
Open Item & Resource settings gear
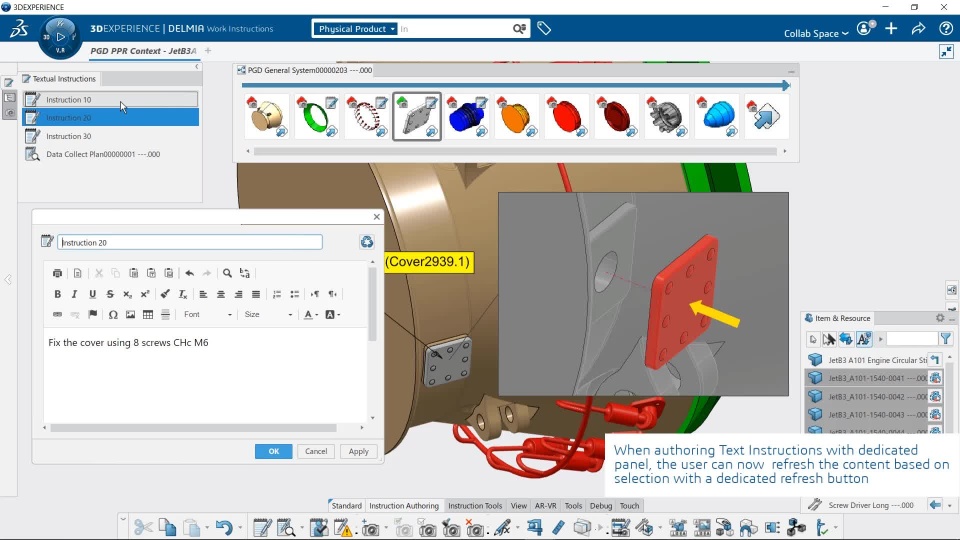940,318
